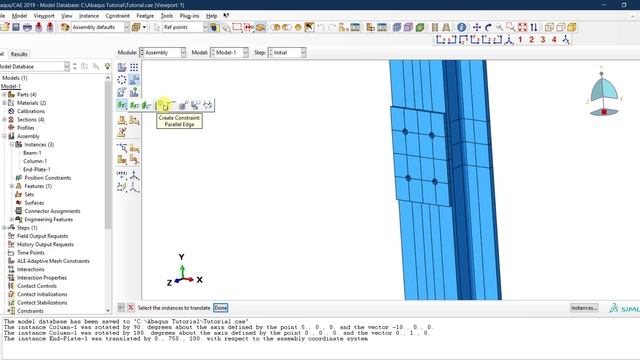640x360 pixels.
Task: Switch to the Results tab
Action: tap(19, 54)
